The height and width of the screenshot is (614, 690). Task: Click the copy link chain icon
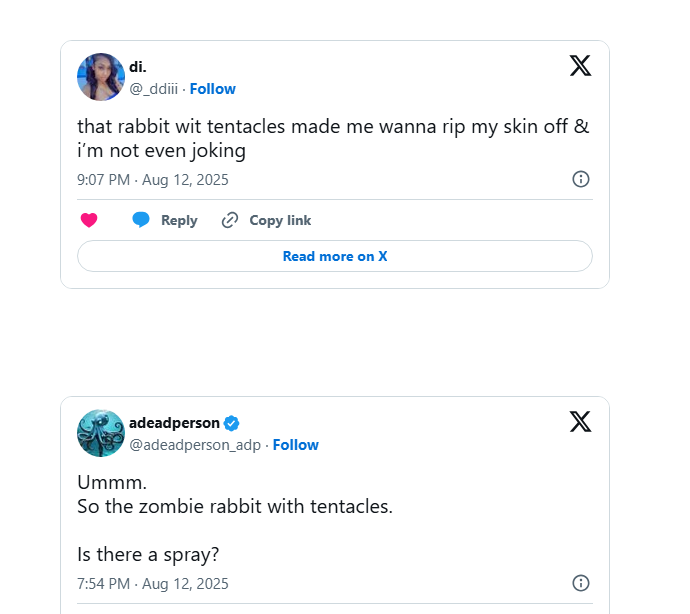tap(230, 220)
